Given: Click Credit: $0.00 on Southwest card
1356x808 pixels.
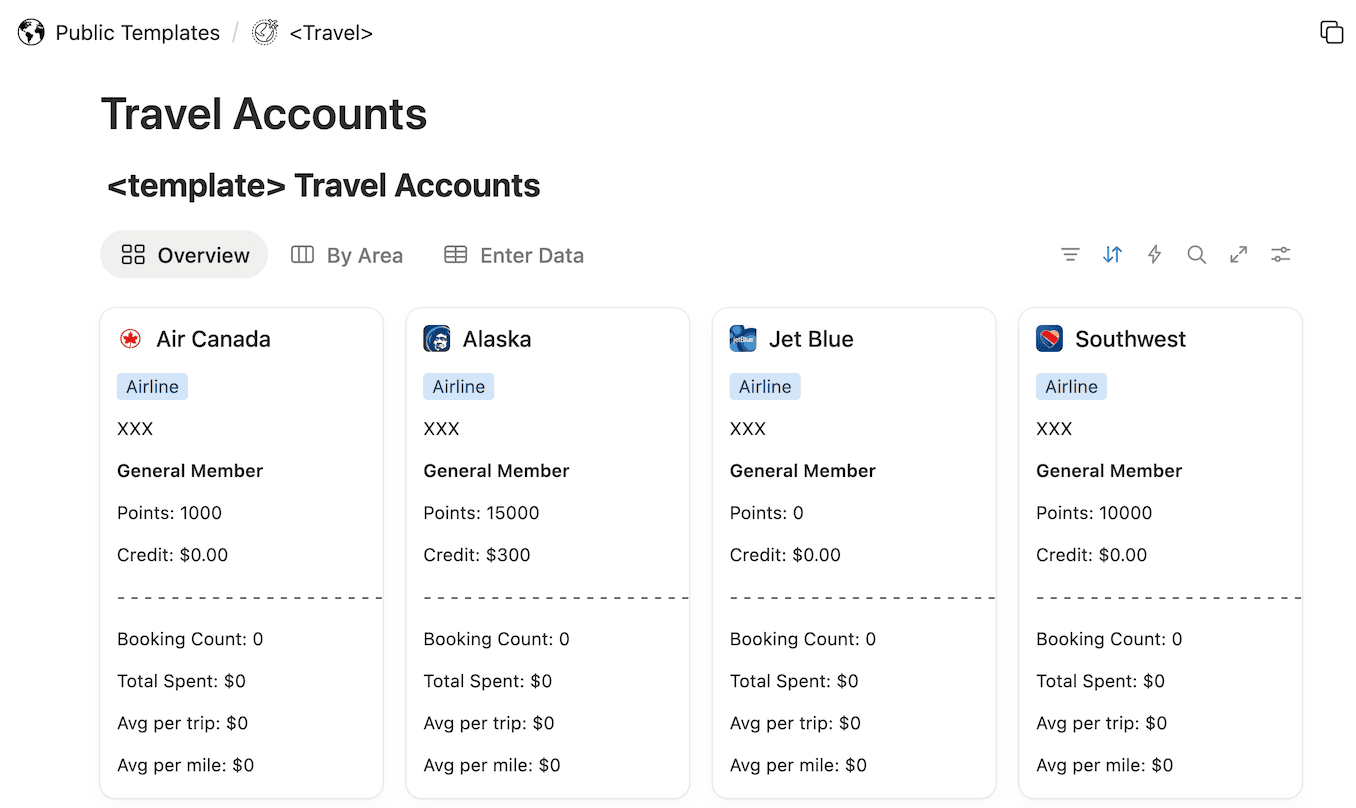Looking at the screenshot, I should [1092, 555].
